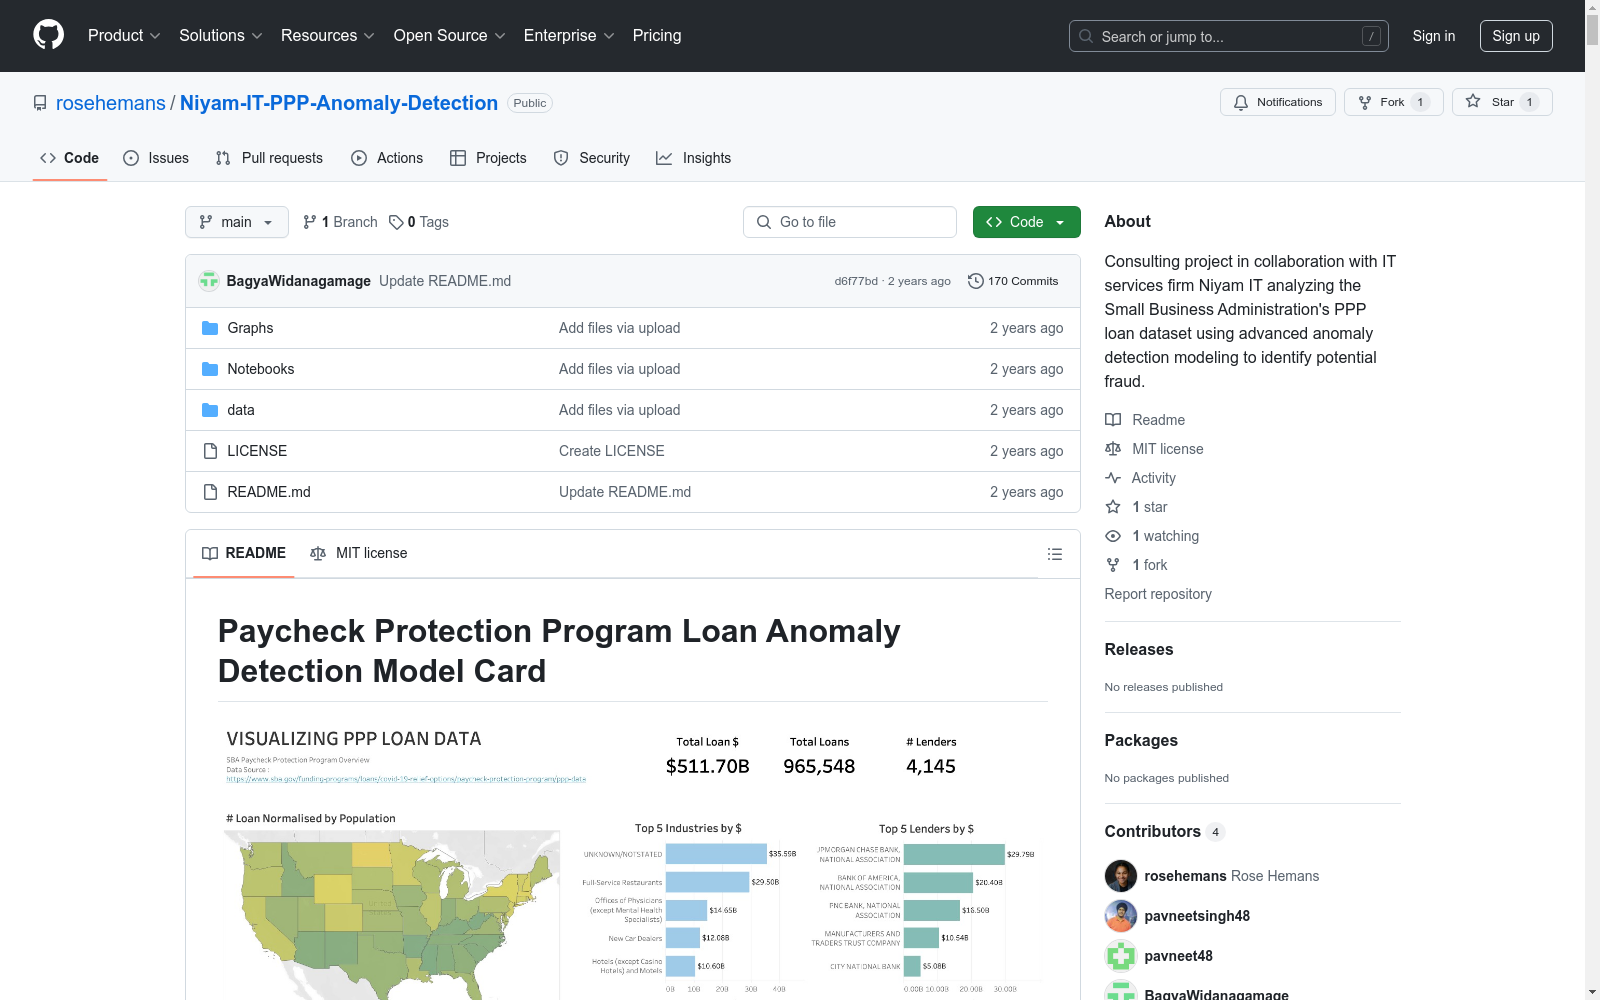This screenshot has width=1600, height=1000.
Task: Click the Sign in link
Action: click(1434, 36)
